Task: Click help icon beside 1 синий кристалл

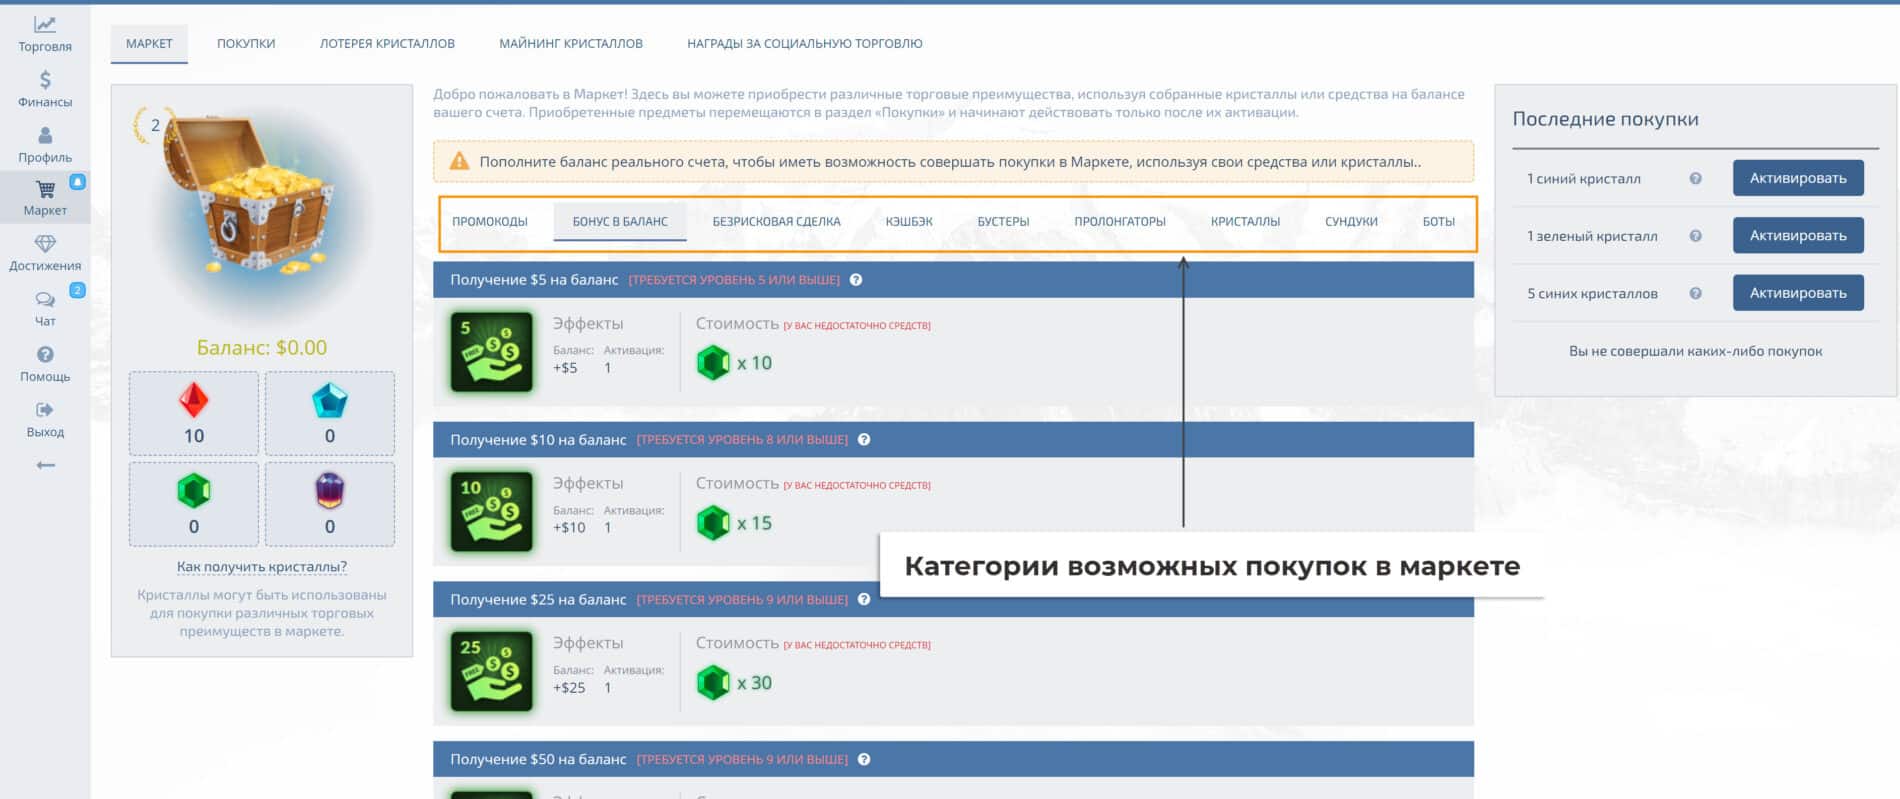Action: [1695, 179]
